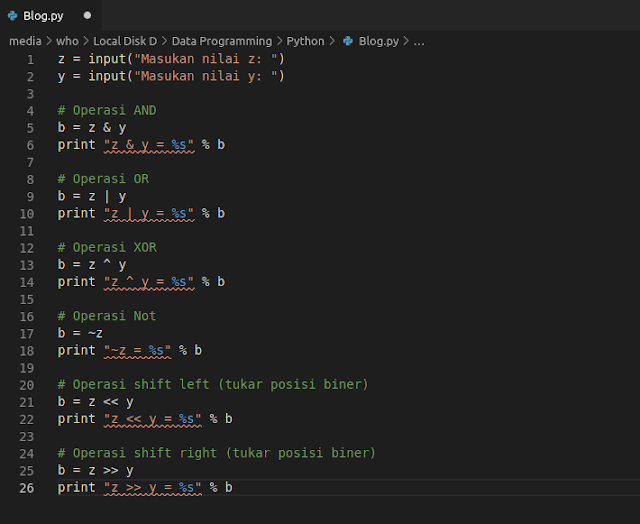
Task: Open the Data Programming breadcrumb
Action: [222, 41]
